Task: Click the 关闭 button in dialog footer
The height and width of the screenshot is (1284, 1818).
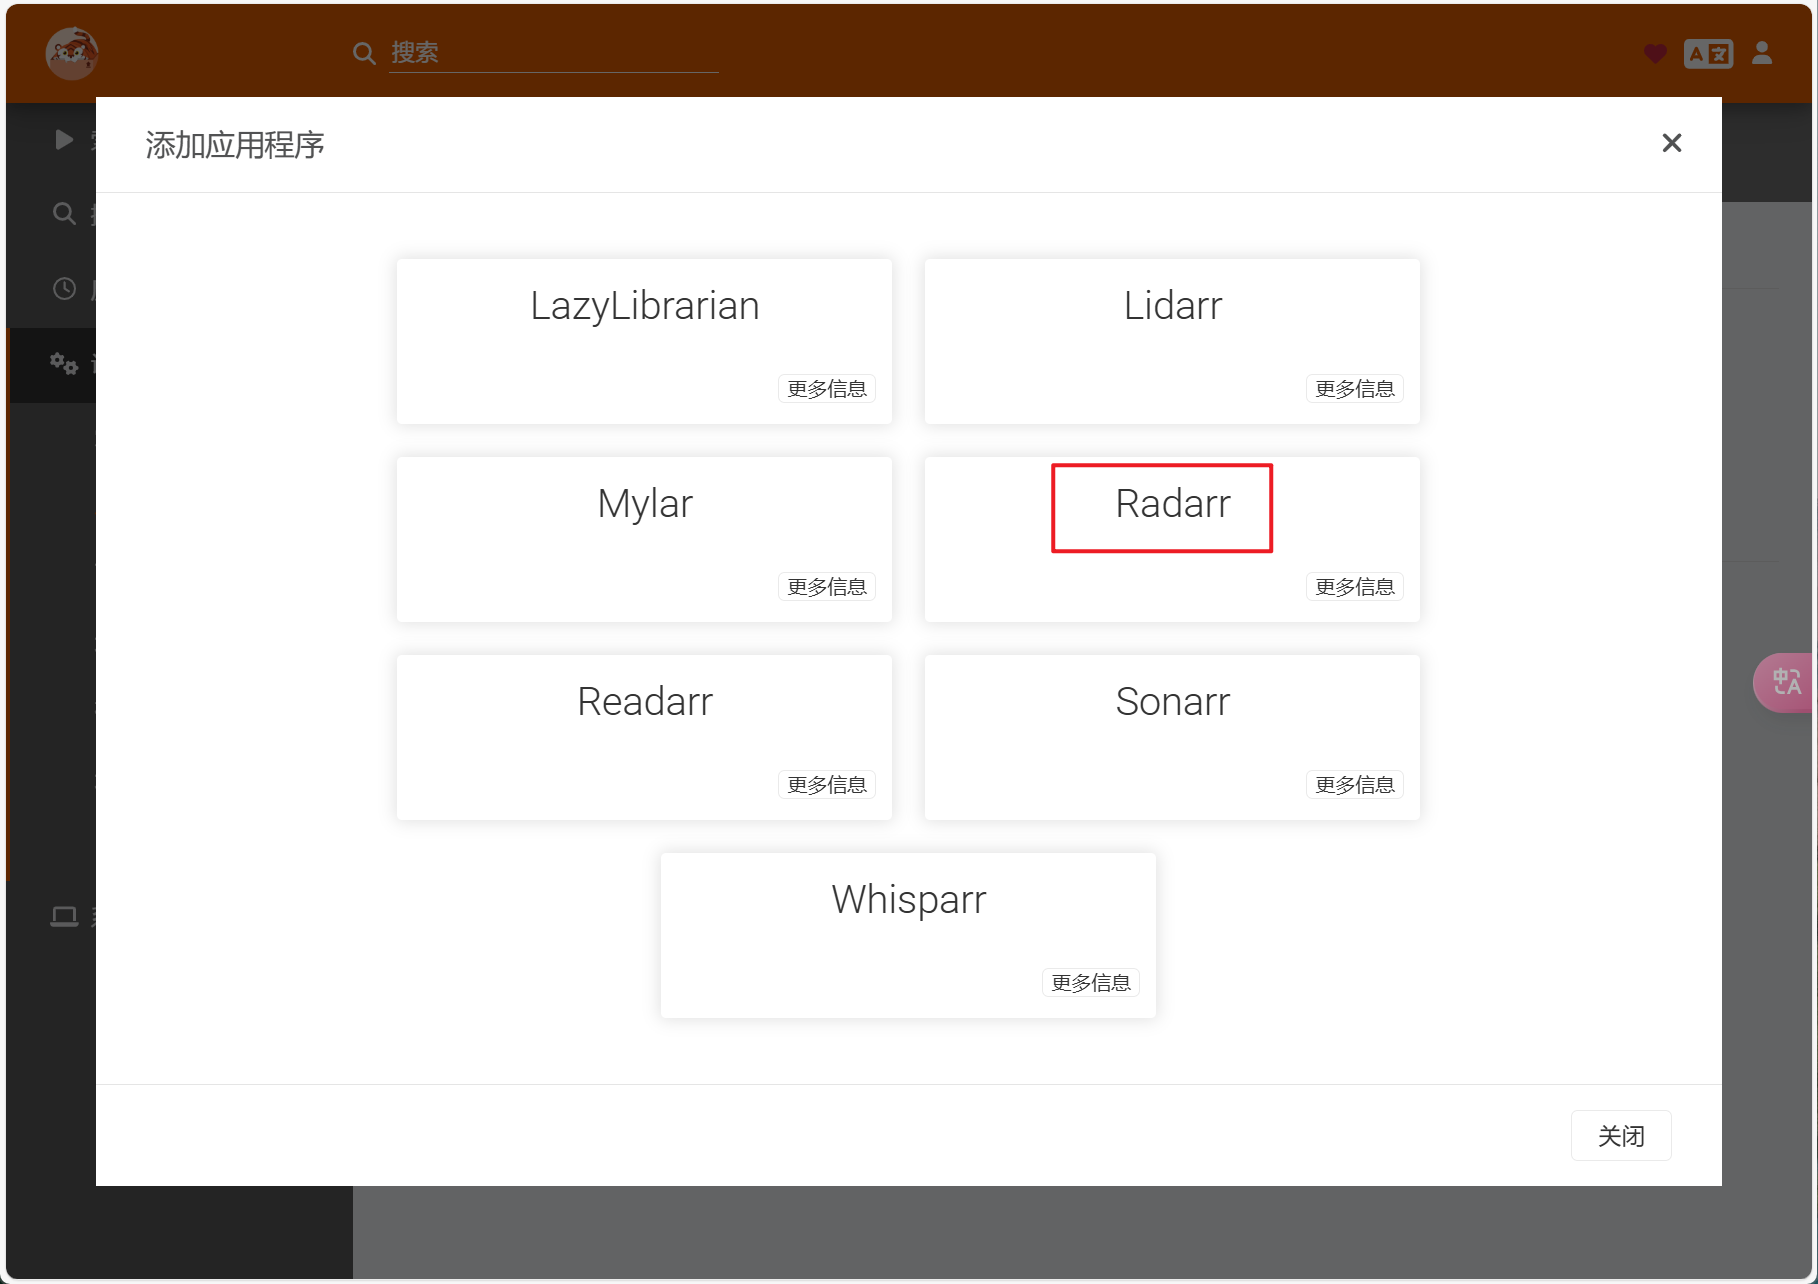Action: pos(1621,1136)
